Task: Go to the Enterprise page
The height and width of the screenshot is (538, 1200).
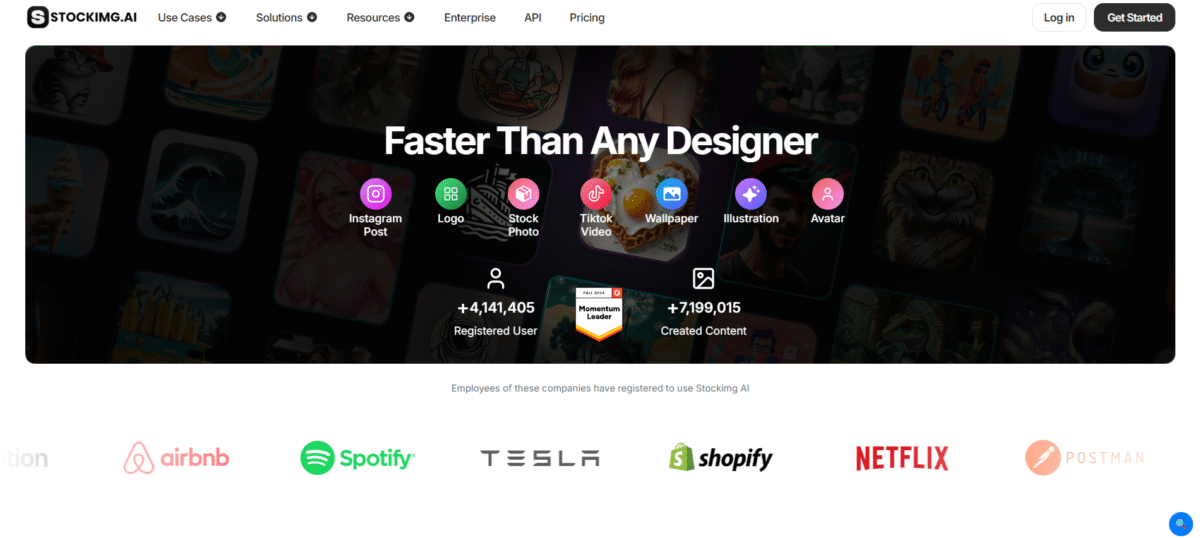Action: point(470,17)
